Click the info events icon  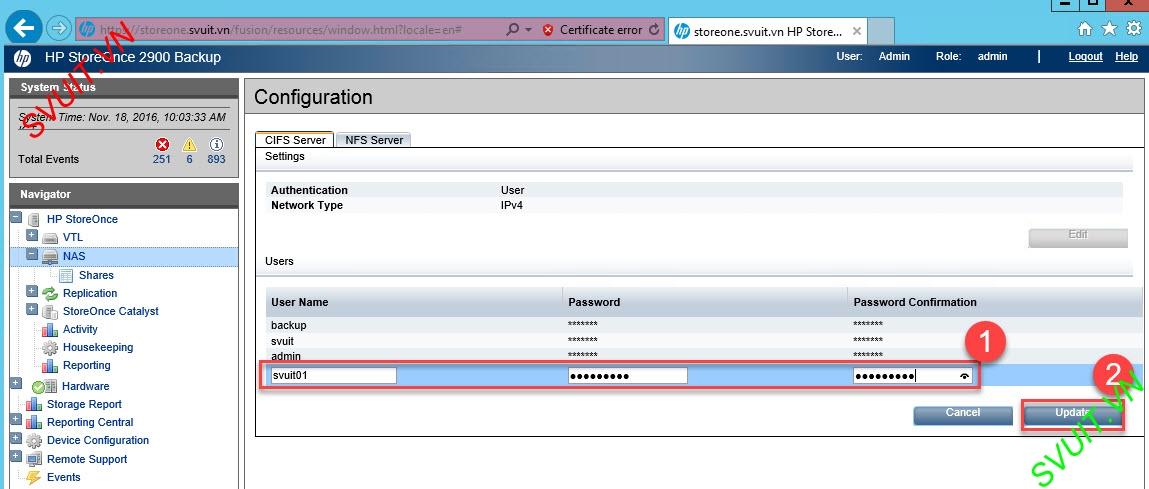coord(216,144)
